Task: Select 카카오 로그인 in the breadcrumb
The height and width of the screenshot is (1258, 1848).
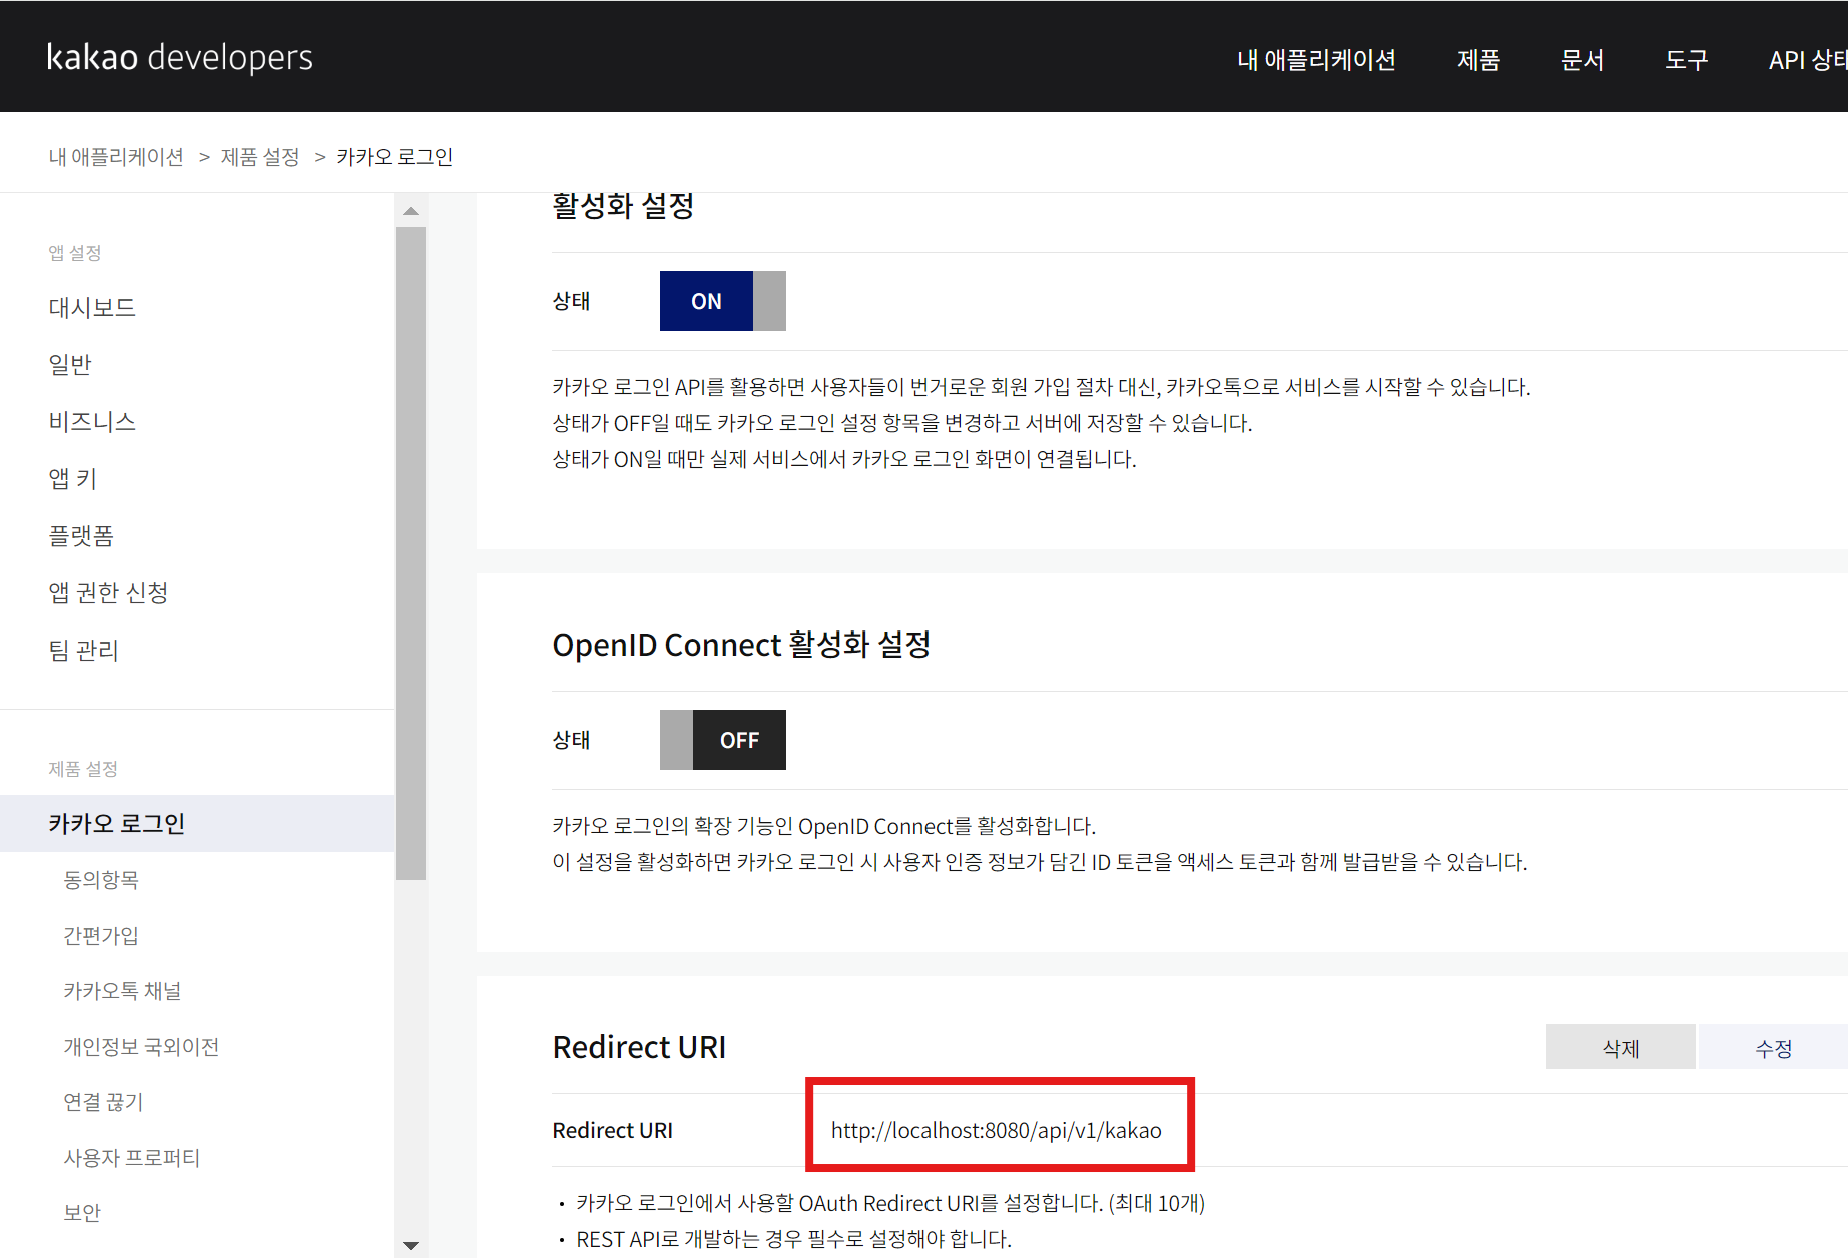Action: click(x=395, y=157)
